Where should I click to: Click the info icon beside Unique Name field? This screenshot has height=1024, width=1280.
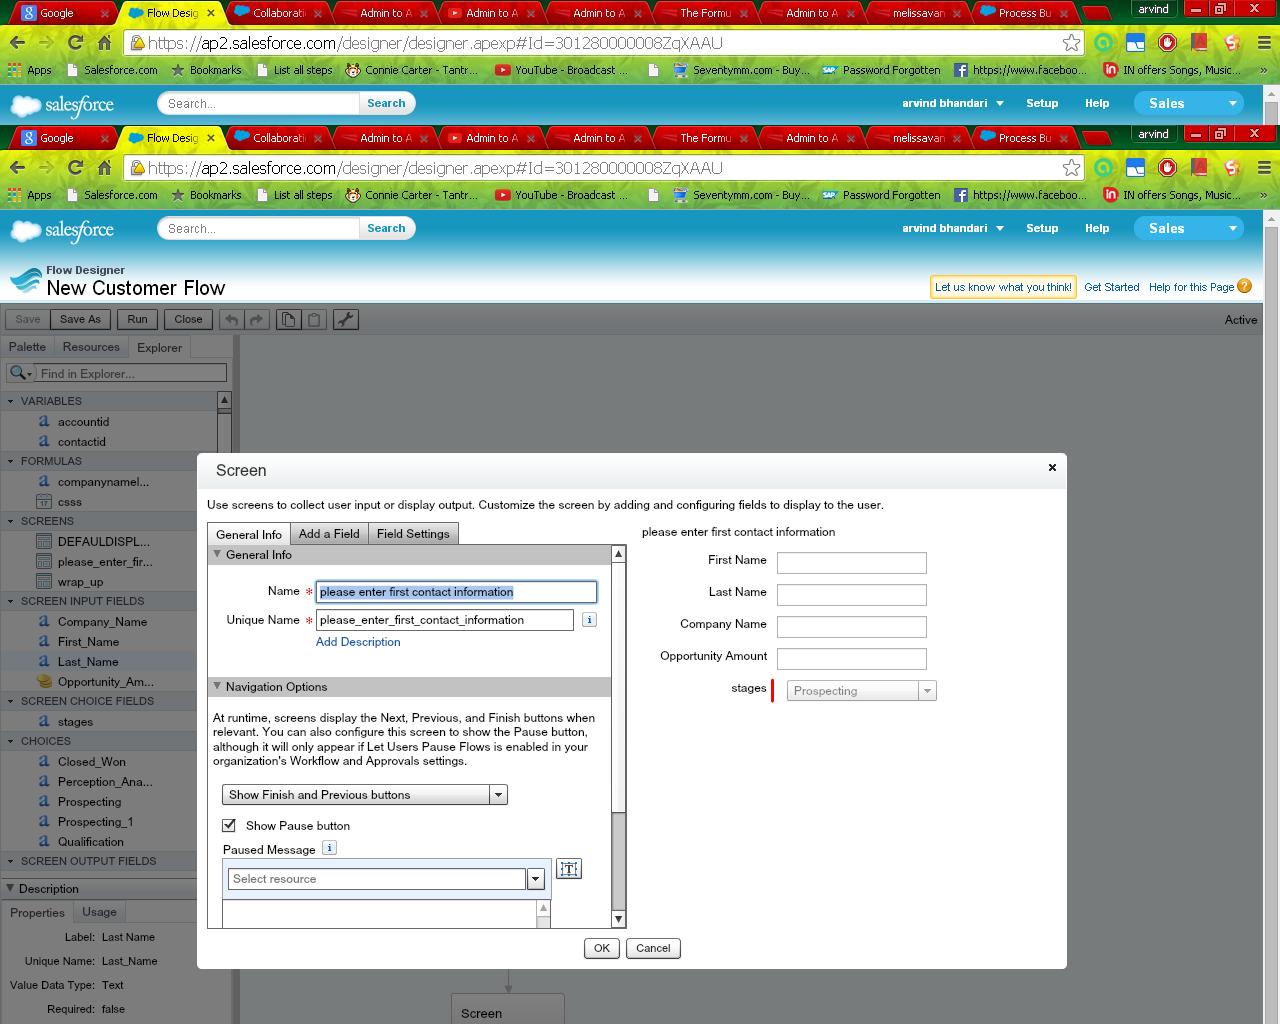tap(589, 620)
